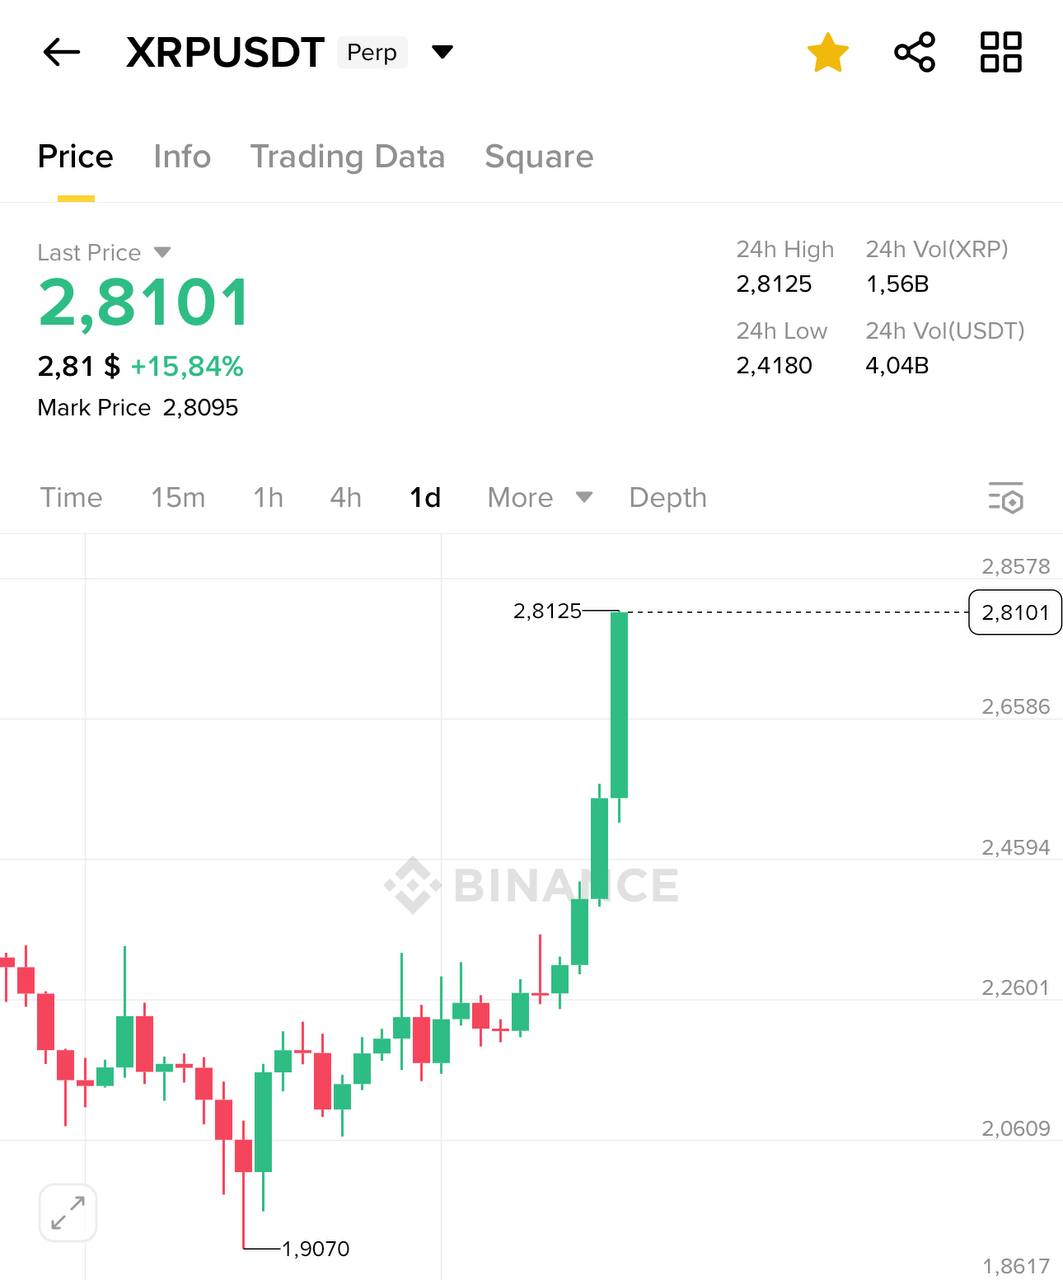Screen dimensions: 1063x1280
Task: Open the share icon
Action: click(x=914, y=52)
